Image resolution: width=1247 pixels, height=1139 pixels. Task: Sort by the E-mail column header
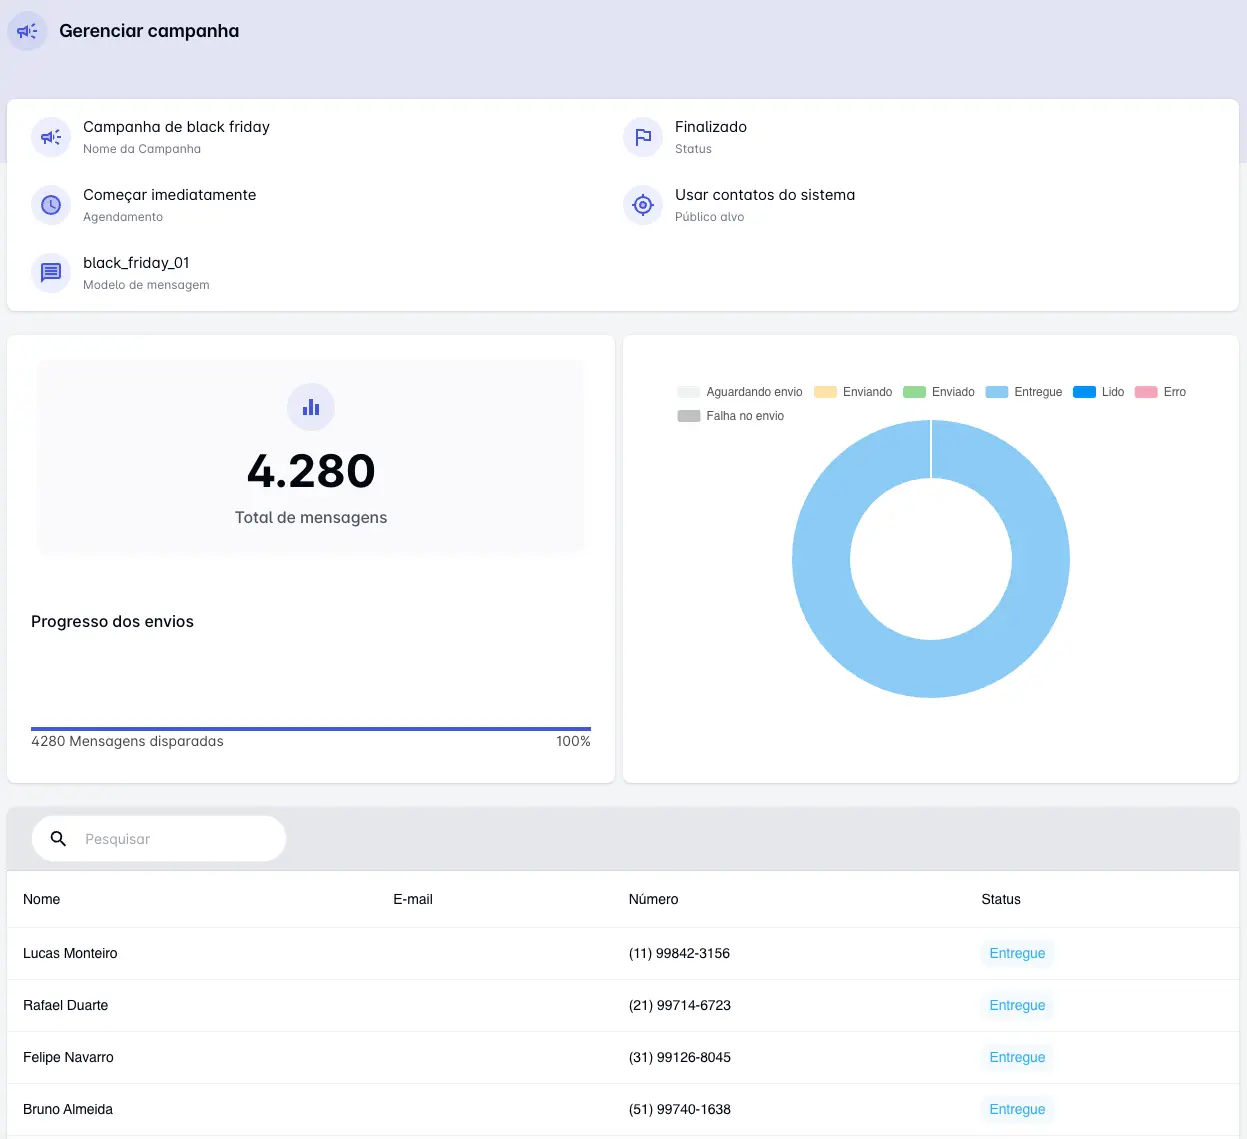(x=413, y=899)
